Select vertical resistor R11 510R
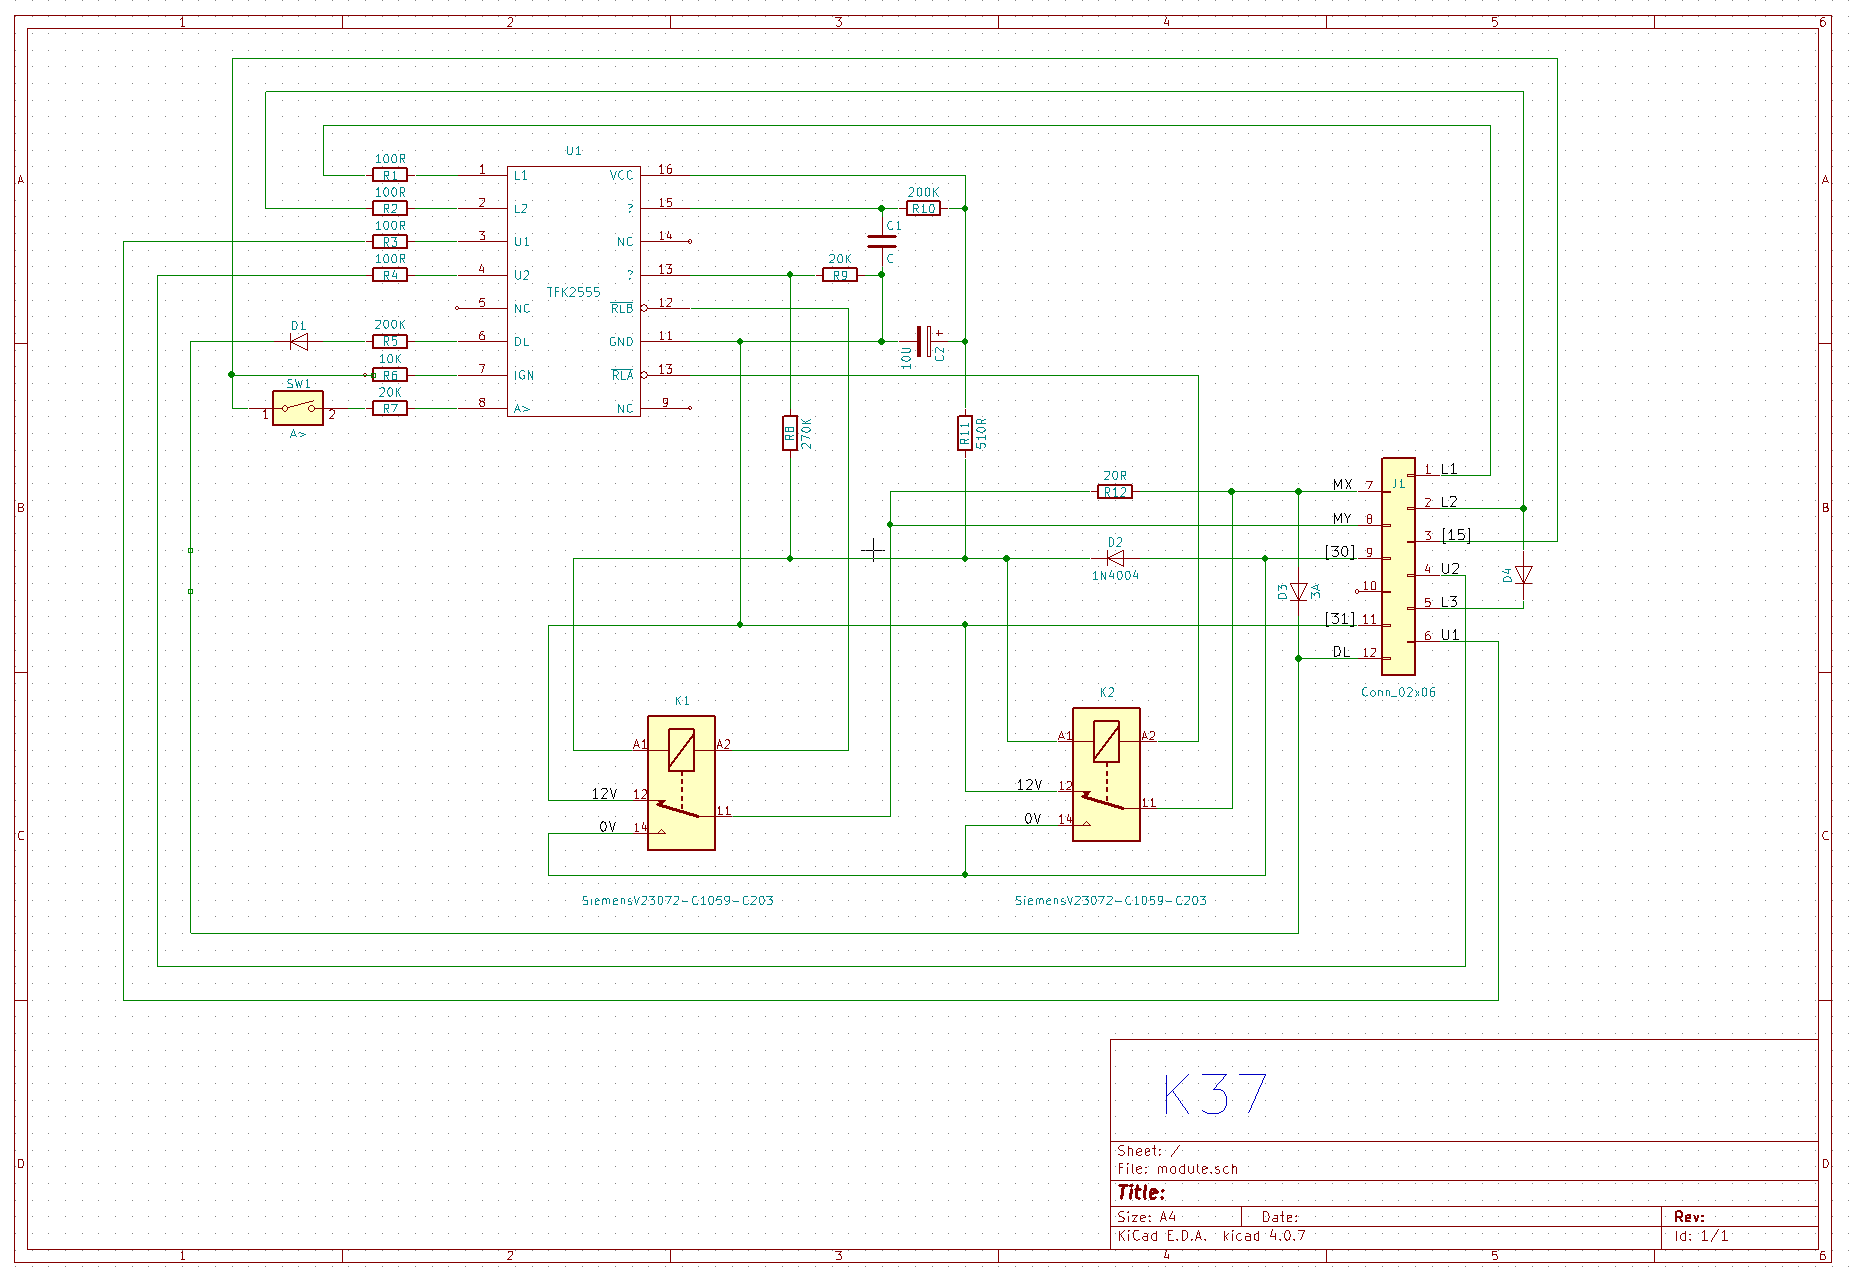The width and height of the screenshot is (1851, 1282). [x=965, y=433]
